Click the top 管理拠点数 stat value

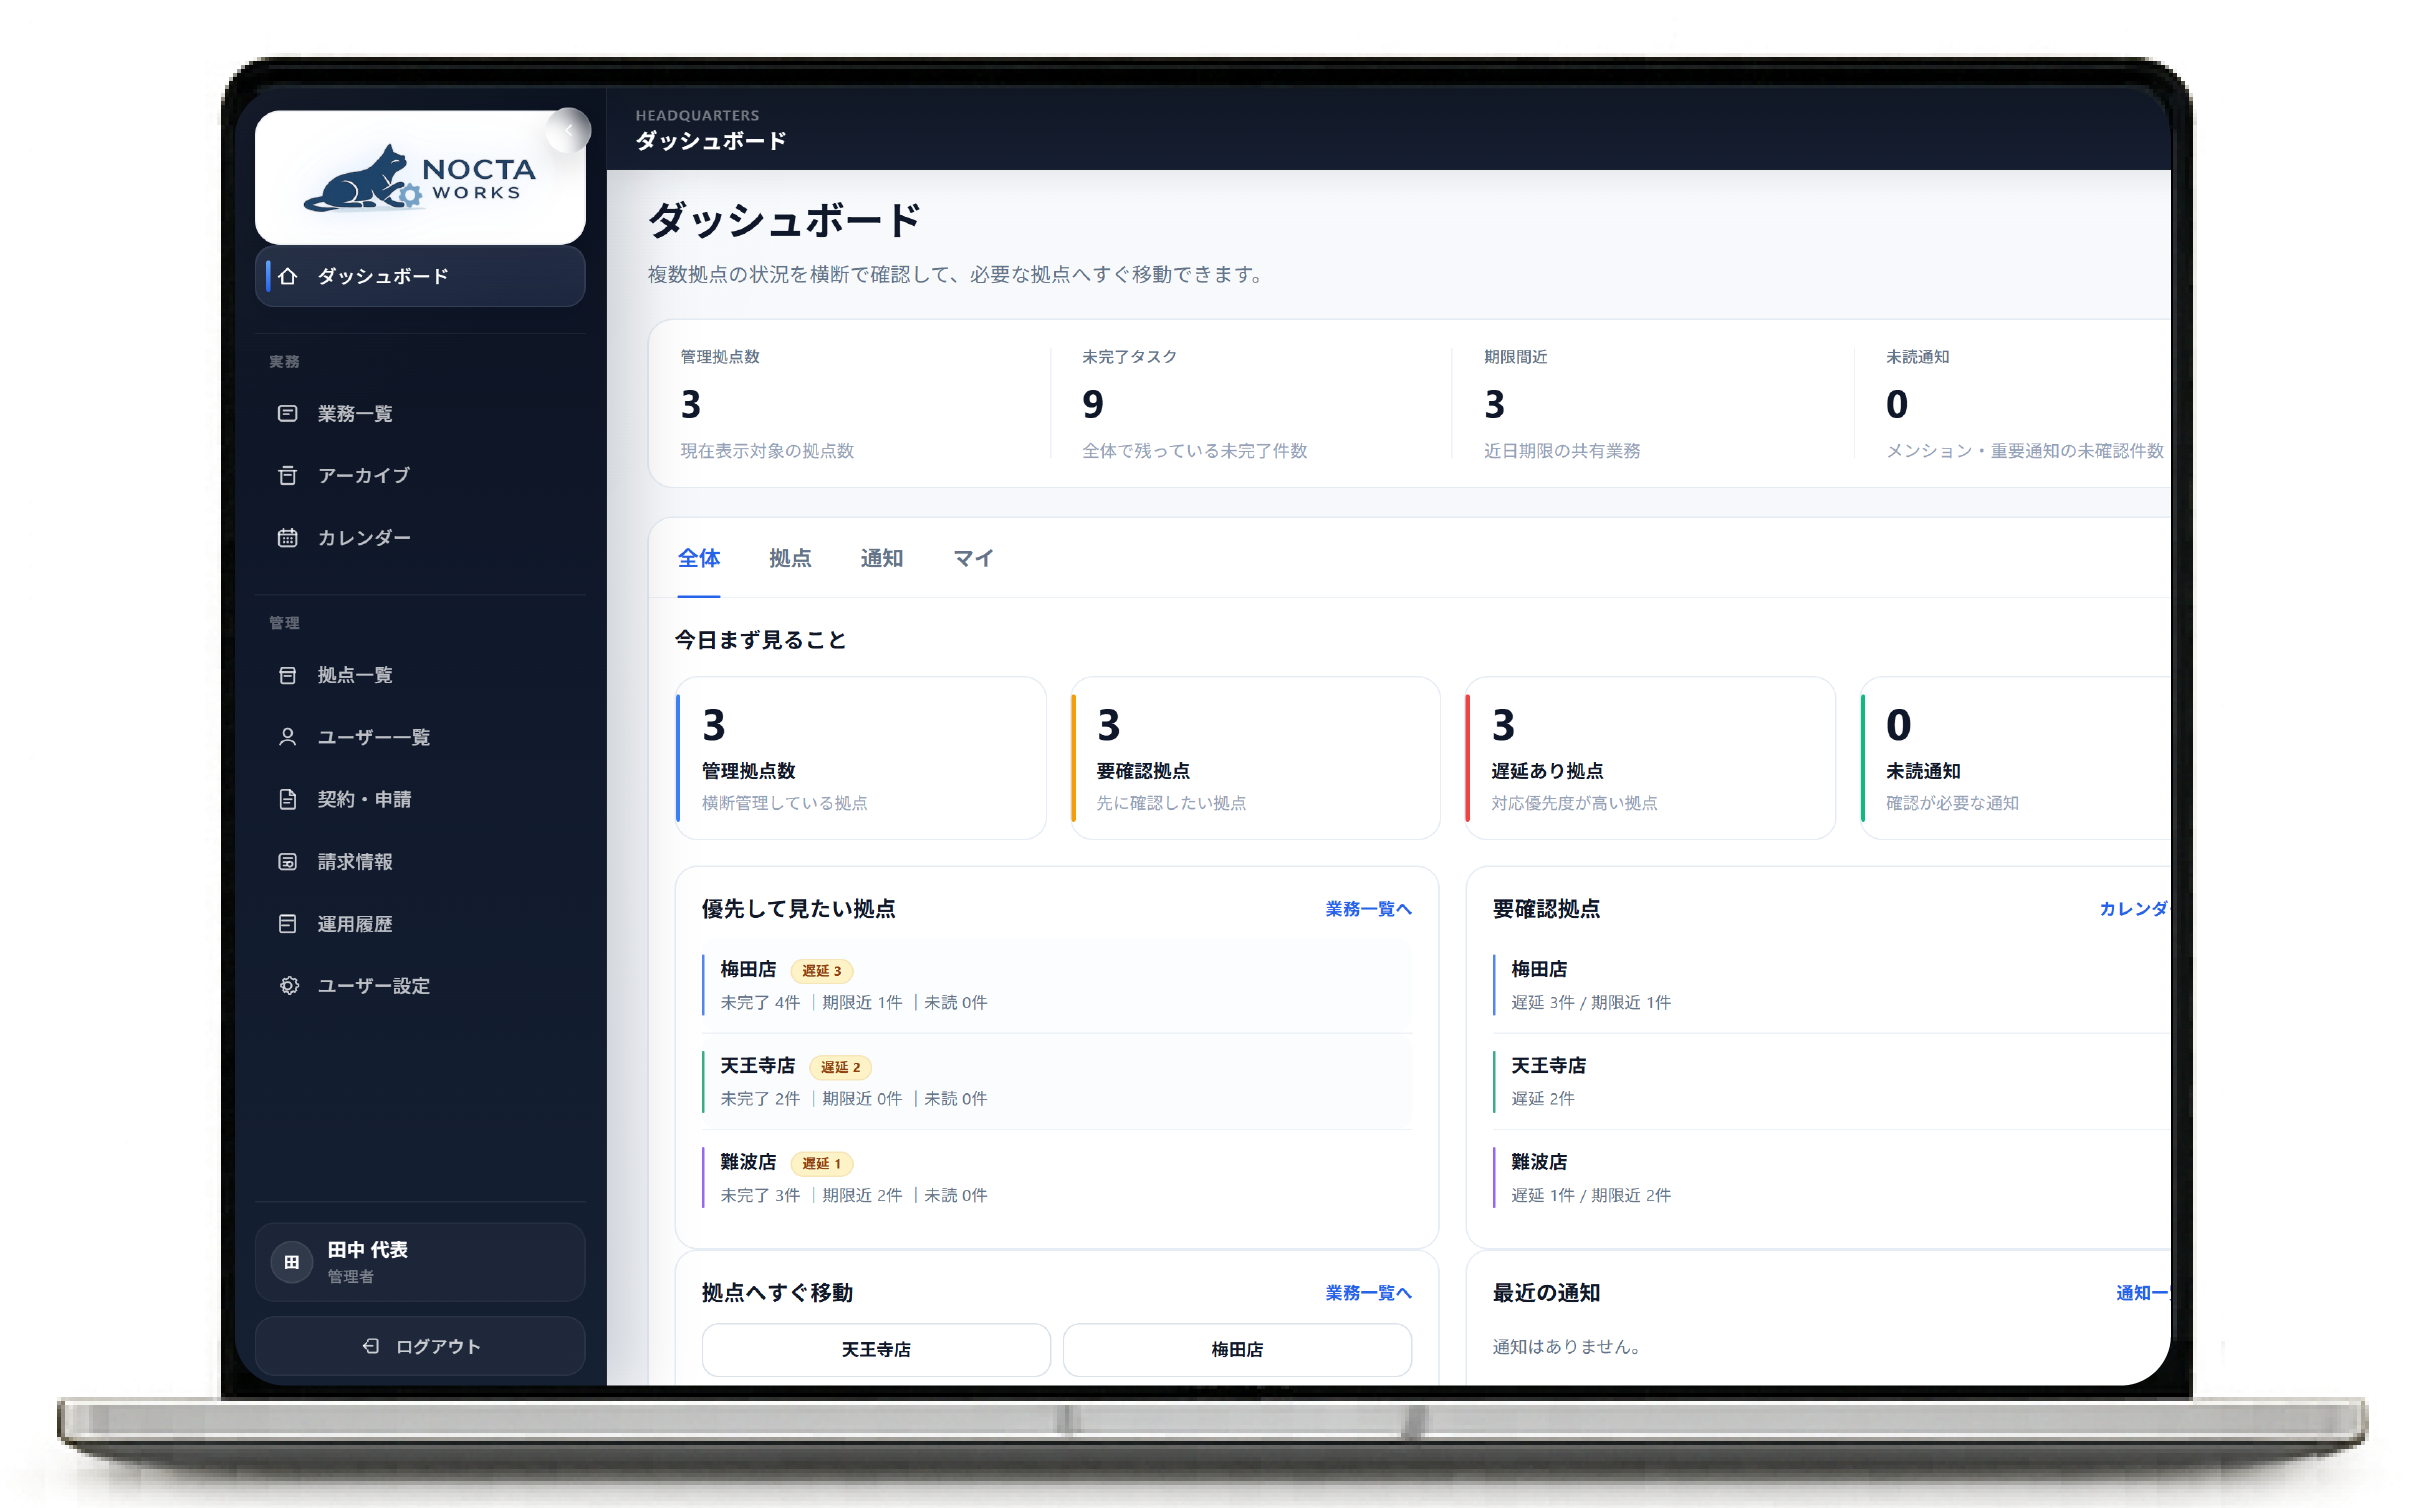(691, 404)
